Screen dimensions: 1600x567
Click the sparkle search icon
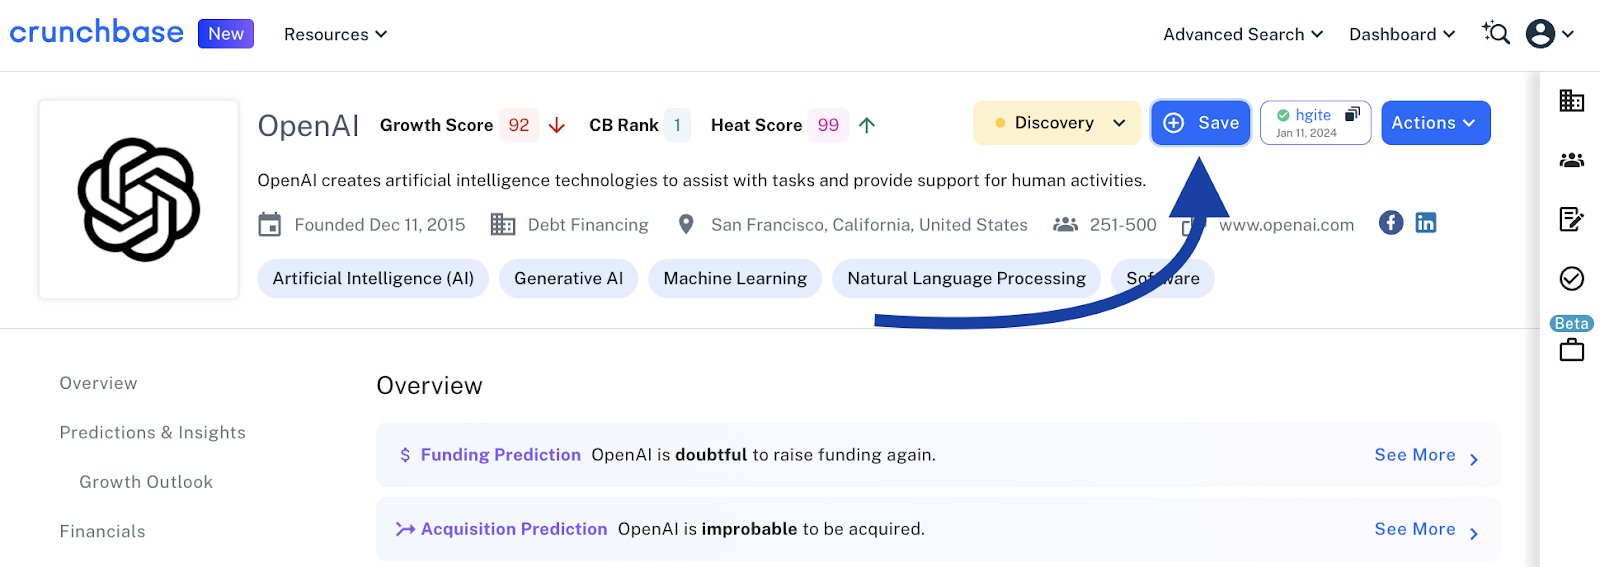pyautogui.click(x=1496, y=33)
